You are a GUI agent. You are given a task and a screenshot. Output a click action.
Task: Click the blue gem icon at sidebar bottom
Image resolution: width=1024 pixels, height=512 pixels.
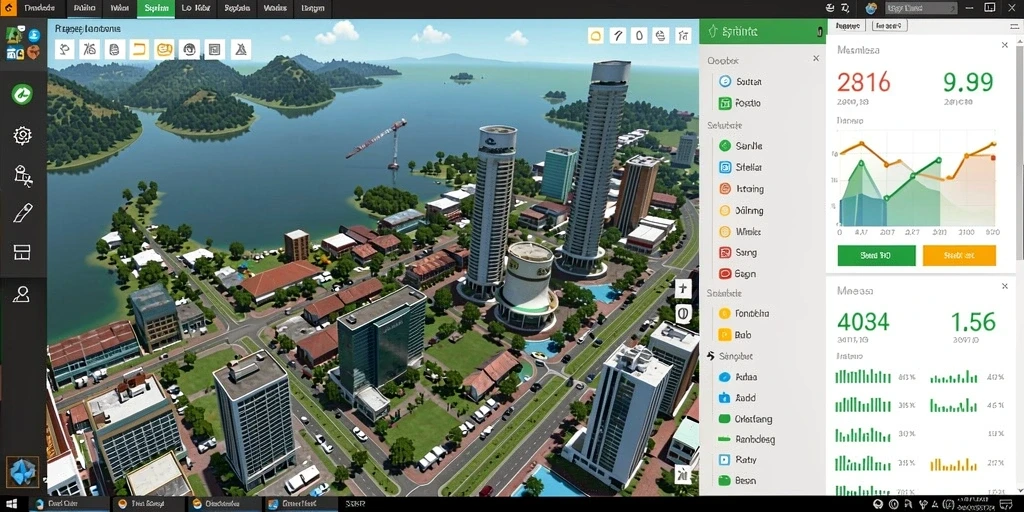[x=22, y=472]
